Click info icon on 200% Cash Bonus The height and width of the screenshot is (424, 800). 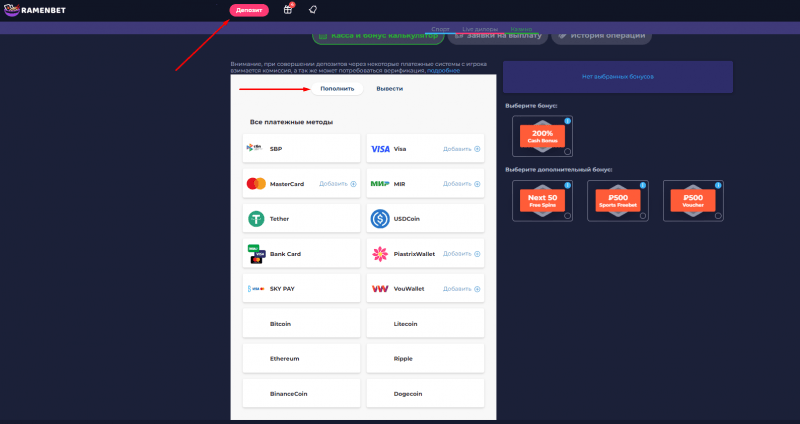click(x=568, y=121)
